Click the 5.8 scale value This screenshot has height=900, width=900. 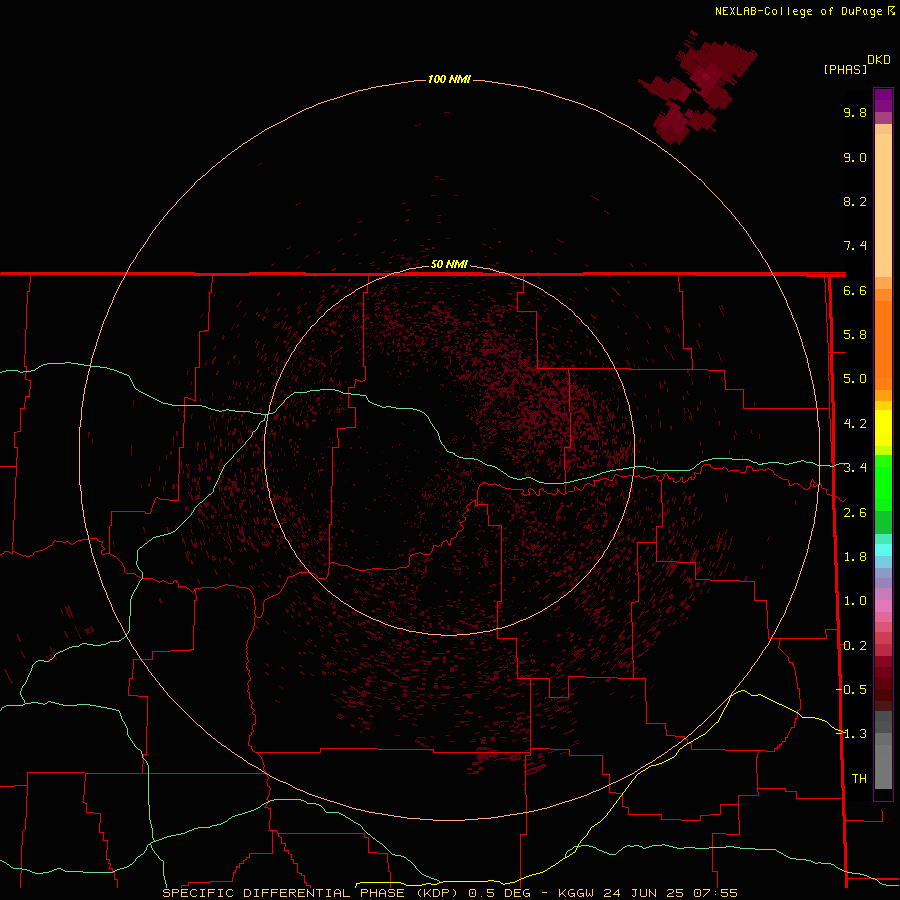coord(855,335)
